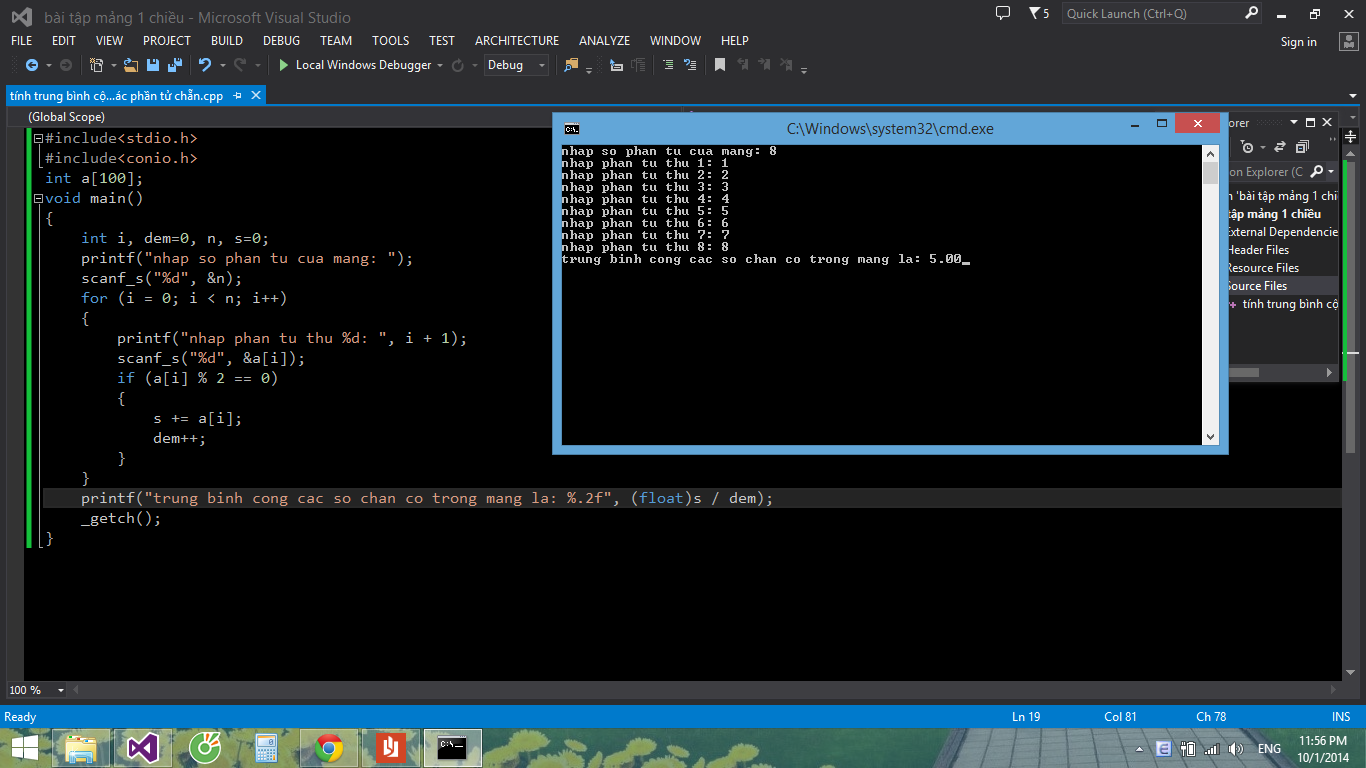Open the debugger target dropdown arrow
The image size is (1366, 768).
pos(440,66)
